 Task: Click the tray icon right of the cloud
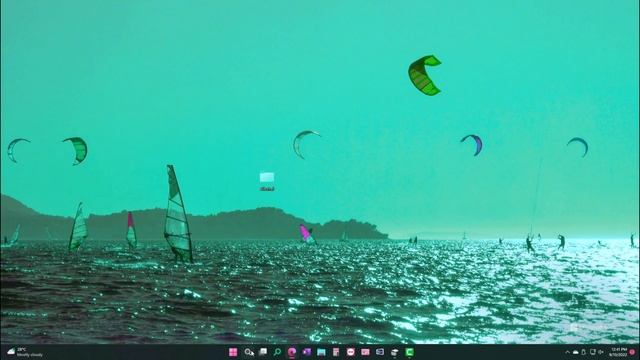tap(584, 352)
